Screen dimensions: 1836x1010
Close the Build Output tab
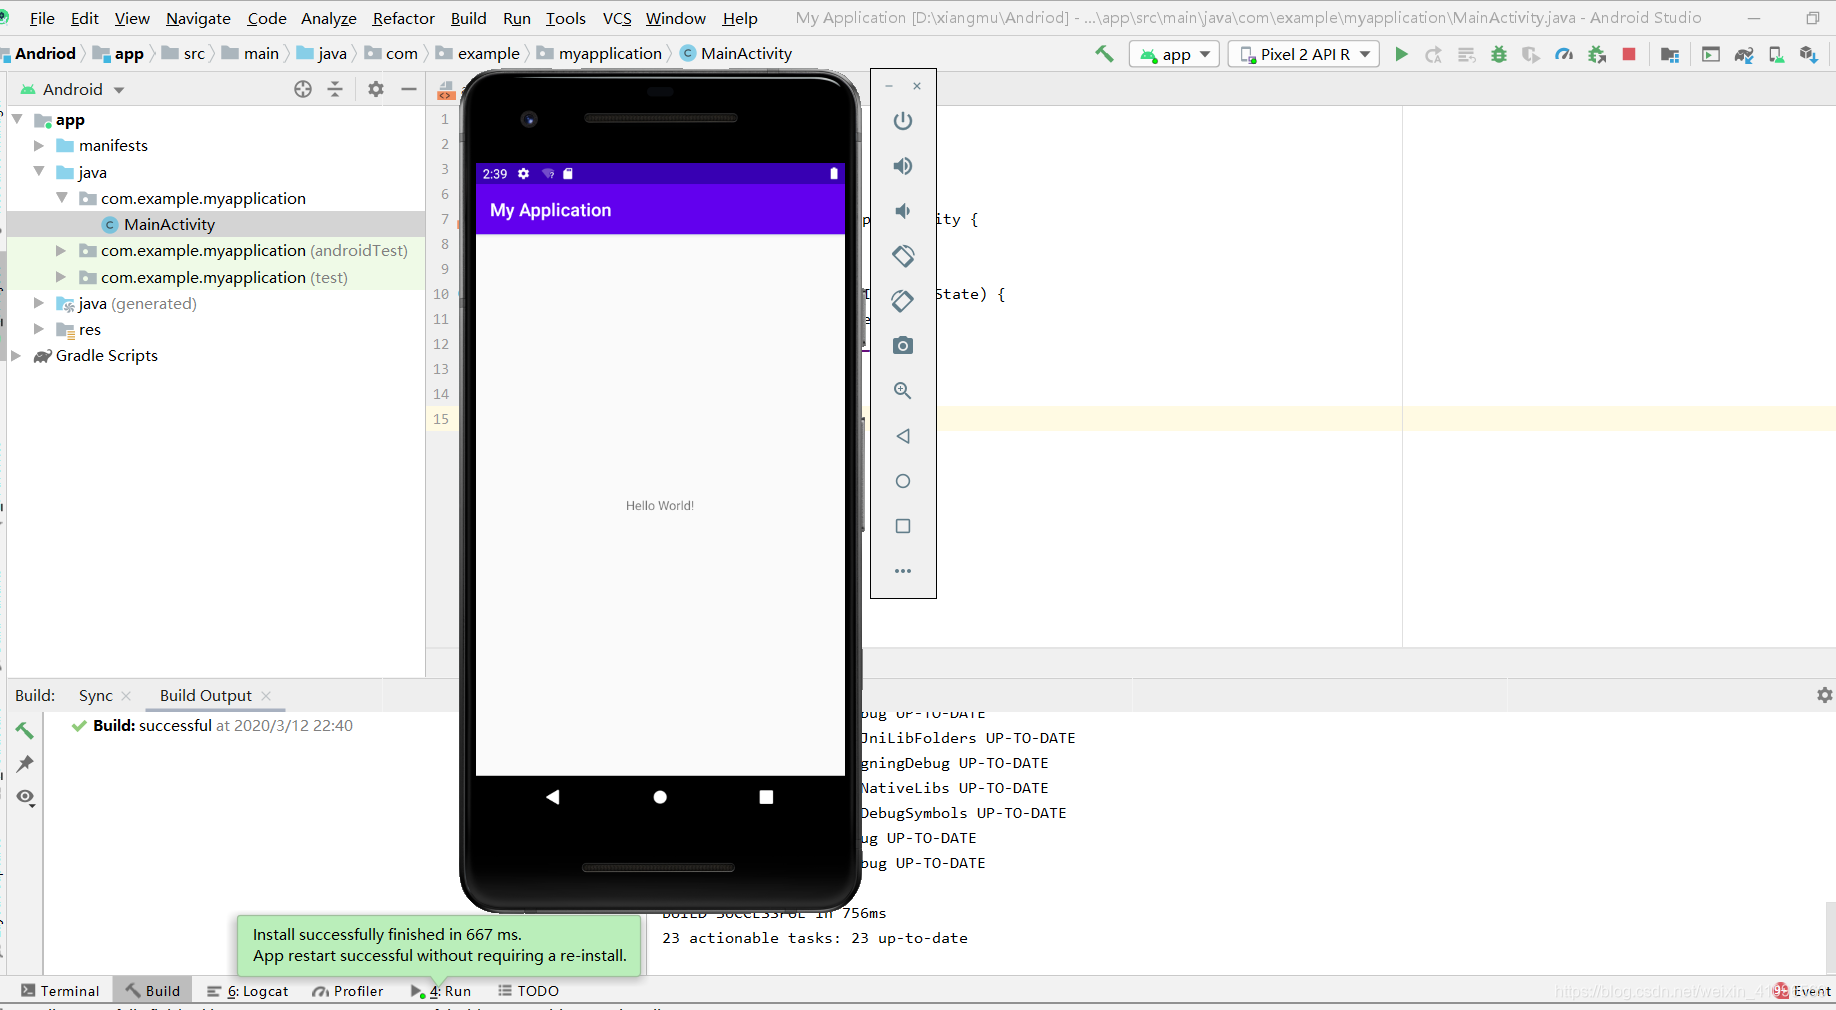266,696
